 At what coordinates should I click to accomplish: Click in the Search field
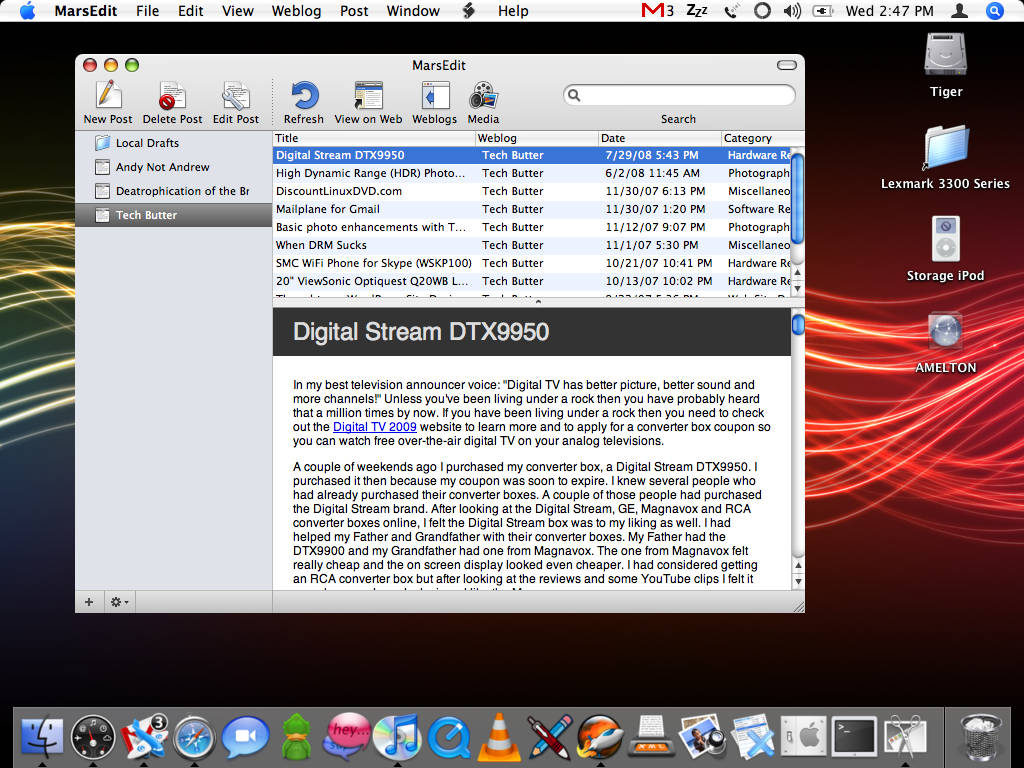click(x=679, y=95)
